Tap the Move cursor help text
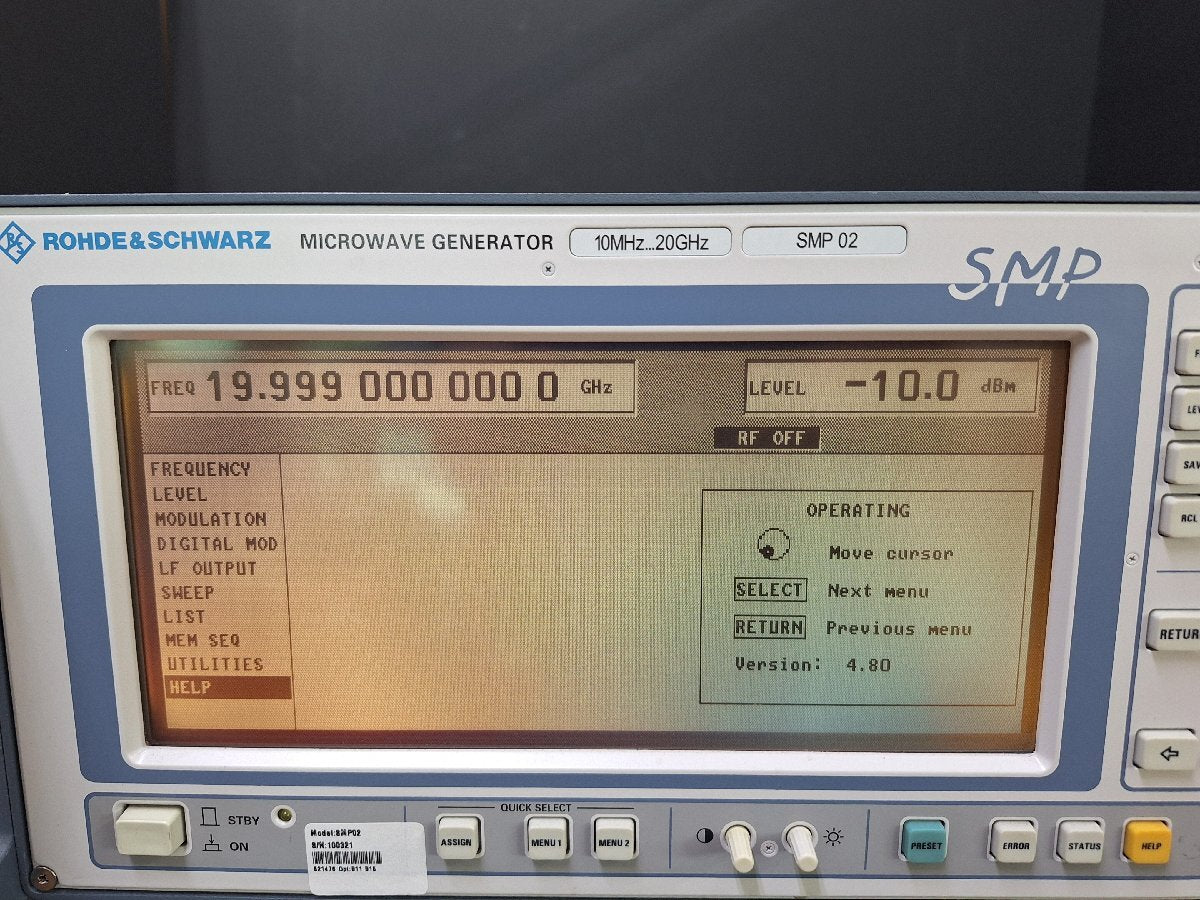This screenshot has width=1200, height=900. coord(891,553)
